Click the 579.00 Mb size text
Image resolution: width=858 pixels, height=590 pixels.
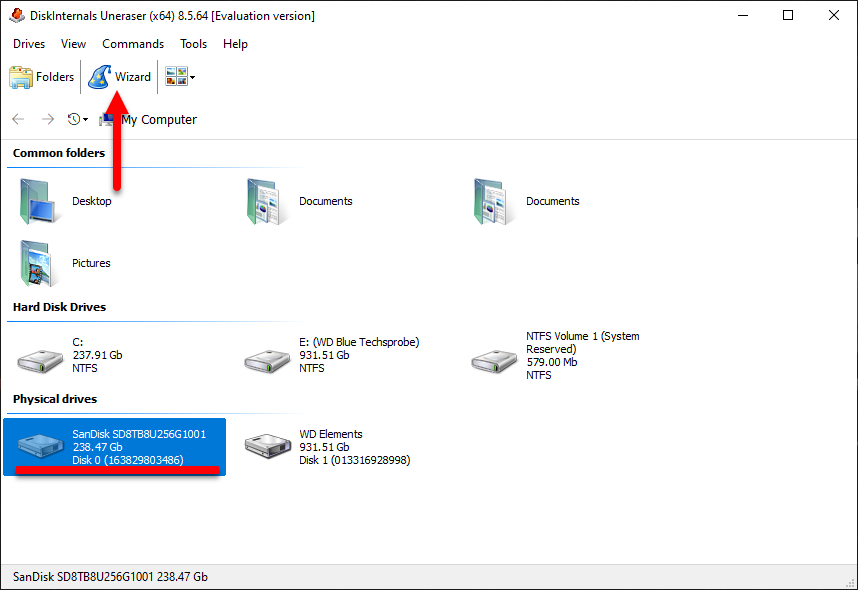[552, 362]
